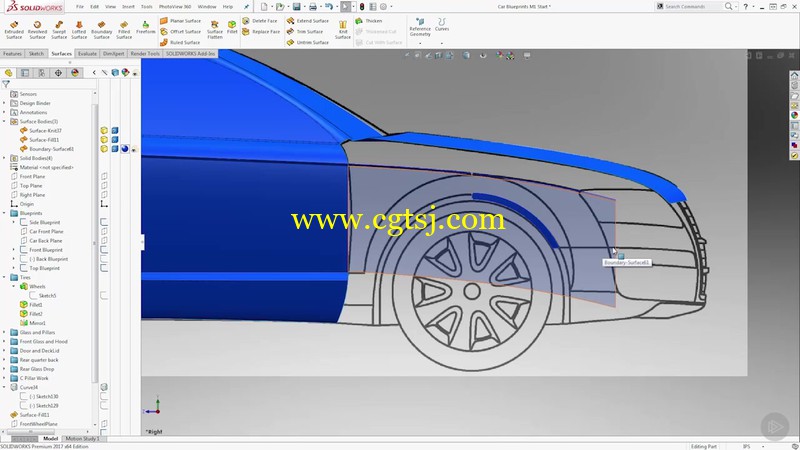Screen dimensions: 800x450
Task: Change Boundary-Surface61 appearance color sphere
Action: tap(125, 149)
